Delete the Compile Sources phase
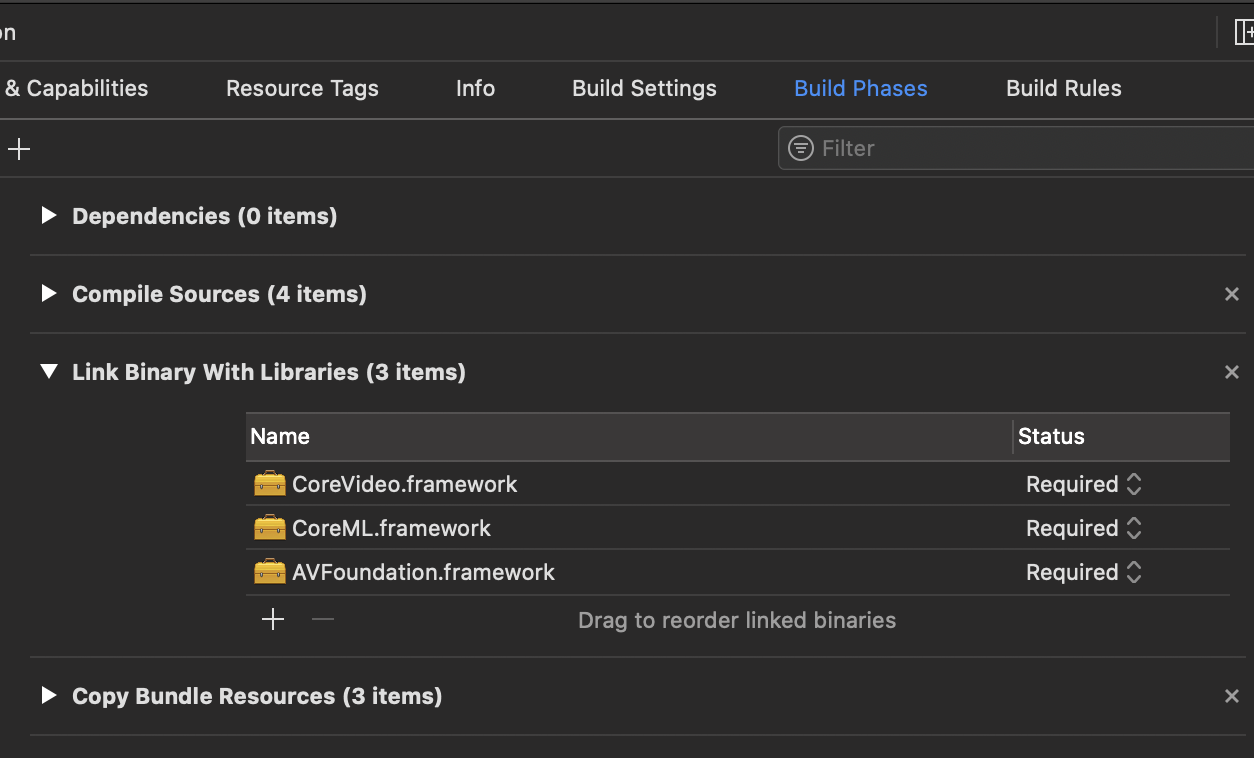The width and height of the screenshot is (1254, 758). [x=1232, y=294]
